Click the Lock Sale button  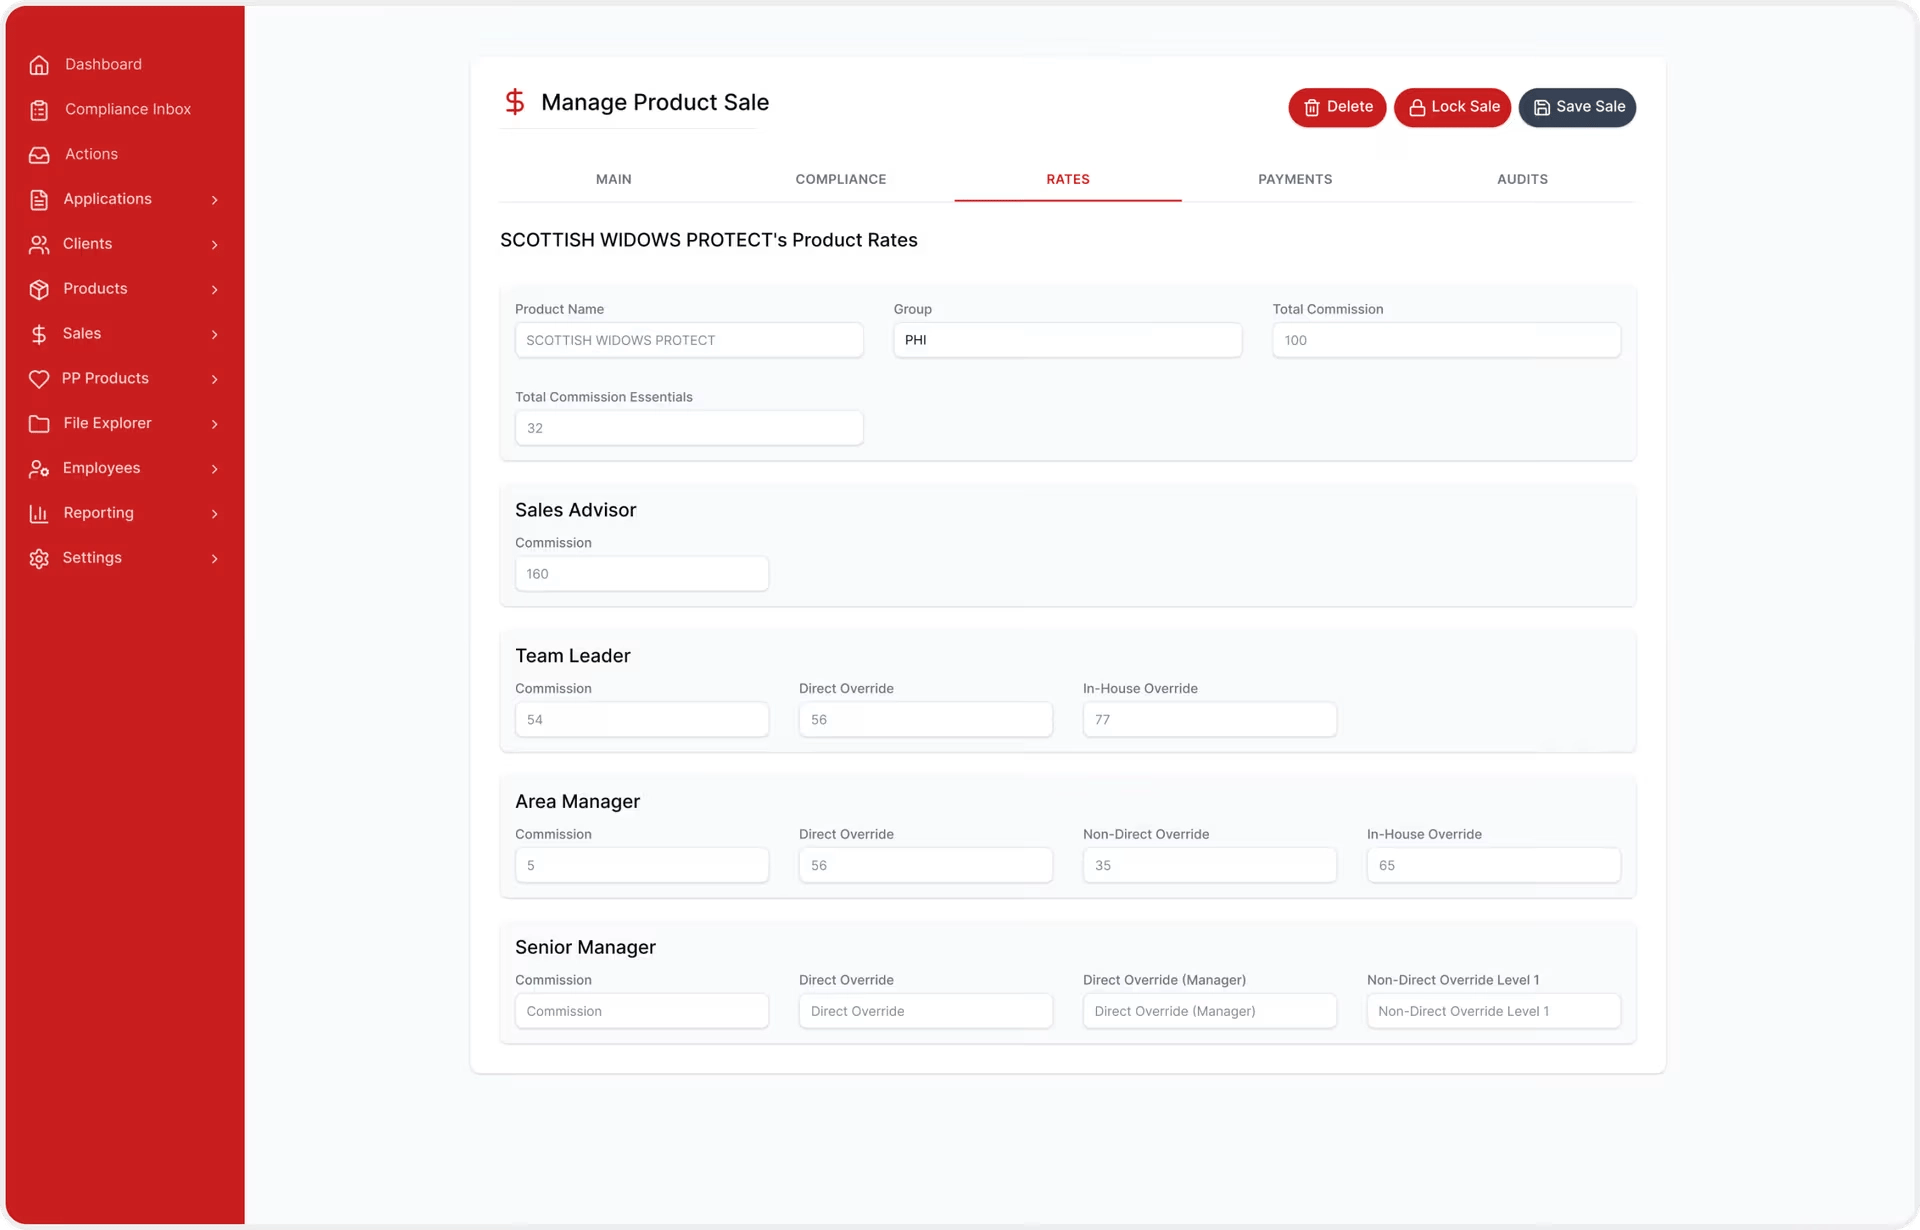click(1452, 107)
